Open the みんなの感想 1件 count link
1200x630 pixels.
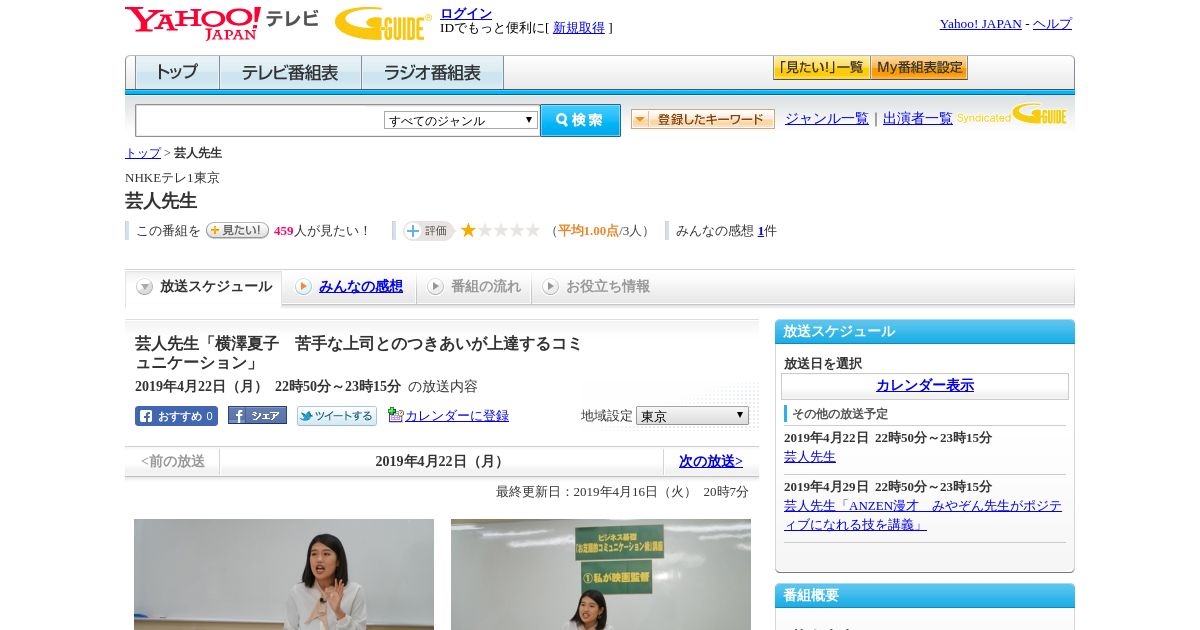[761, 231]
